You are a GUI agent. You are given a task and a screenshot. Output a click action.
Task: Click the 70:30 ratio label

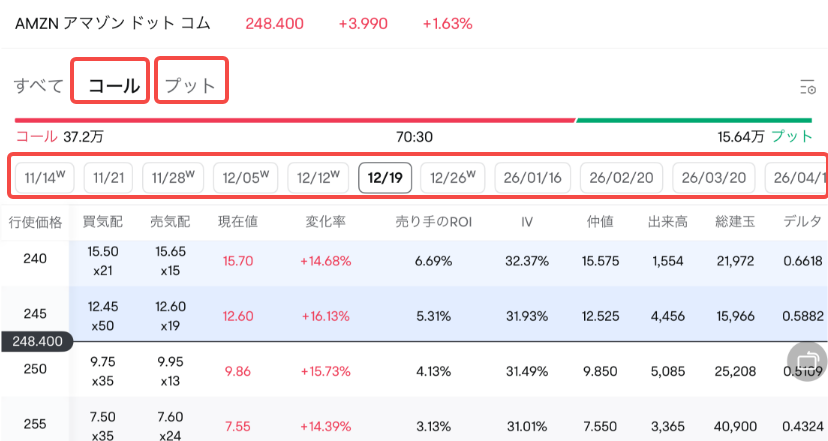pyautogui.click(x=415, y=137)
